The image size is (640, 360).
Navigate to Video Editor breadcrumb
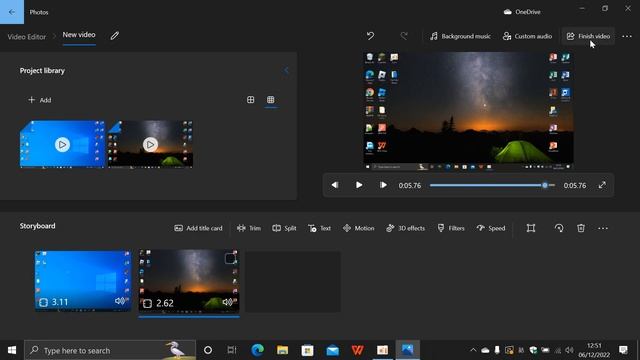click(27, 37)
